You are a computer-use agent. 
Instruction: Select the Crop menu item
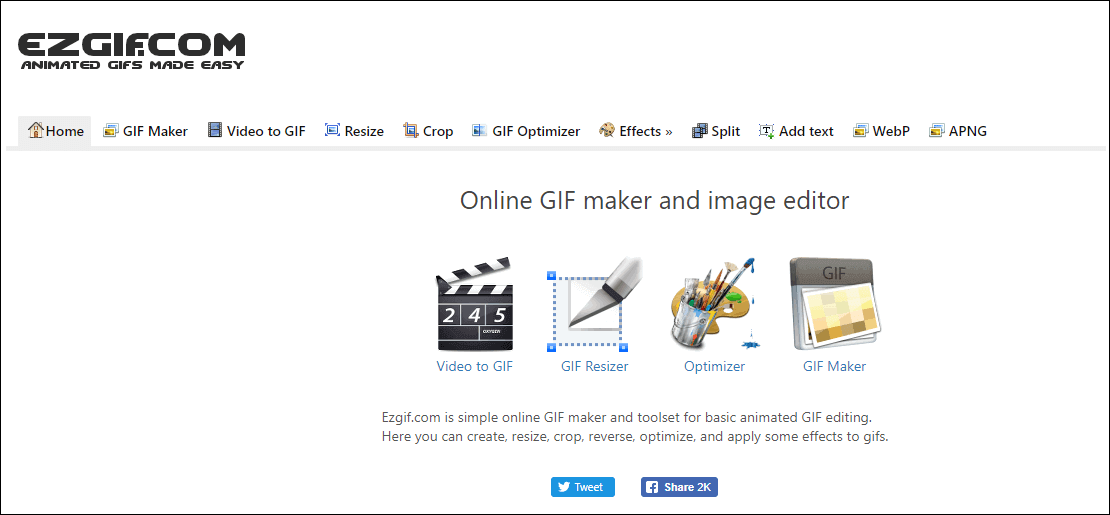(428, 131)
